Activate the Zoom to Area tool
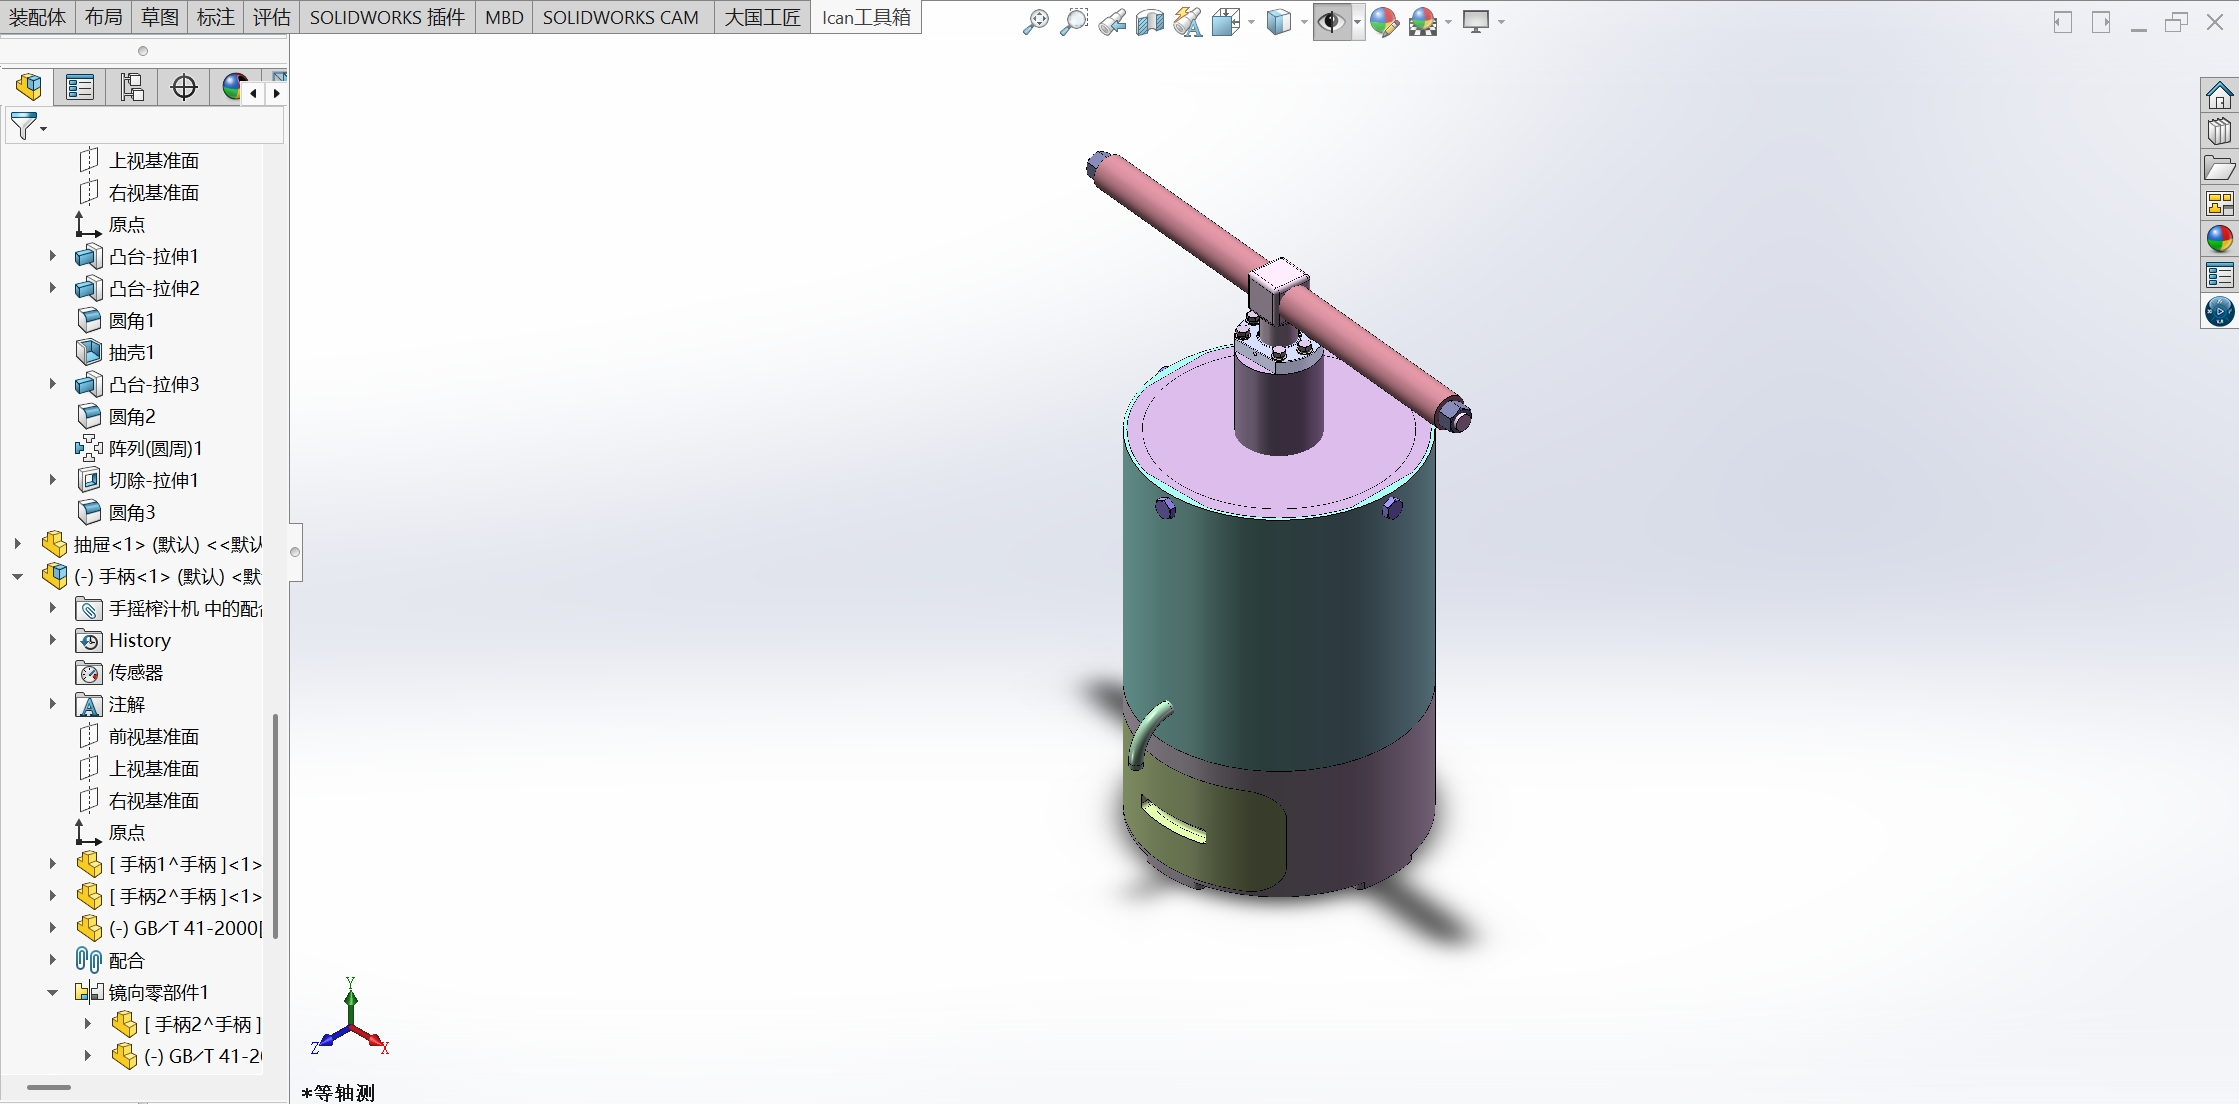This screenshot has height=1104, width=2239. tap(1073, 22)
